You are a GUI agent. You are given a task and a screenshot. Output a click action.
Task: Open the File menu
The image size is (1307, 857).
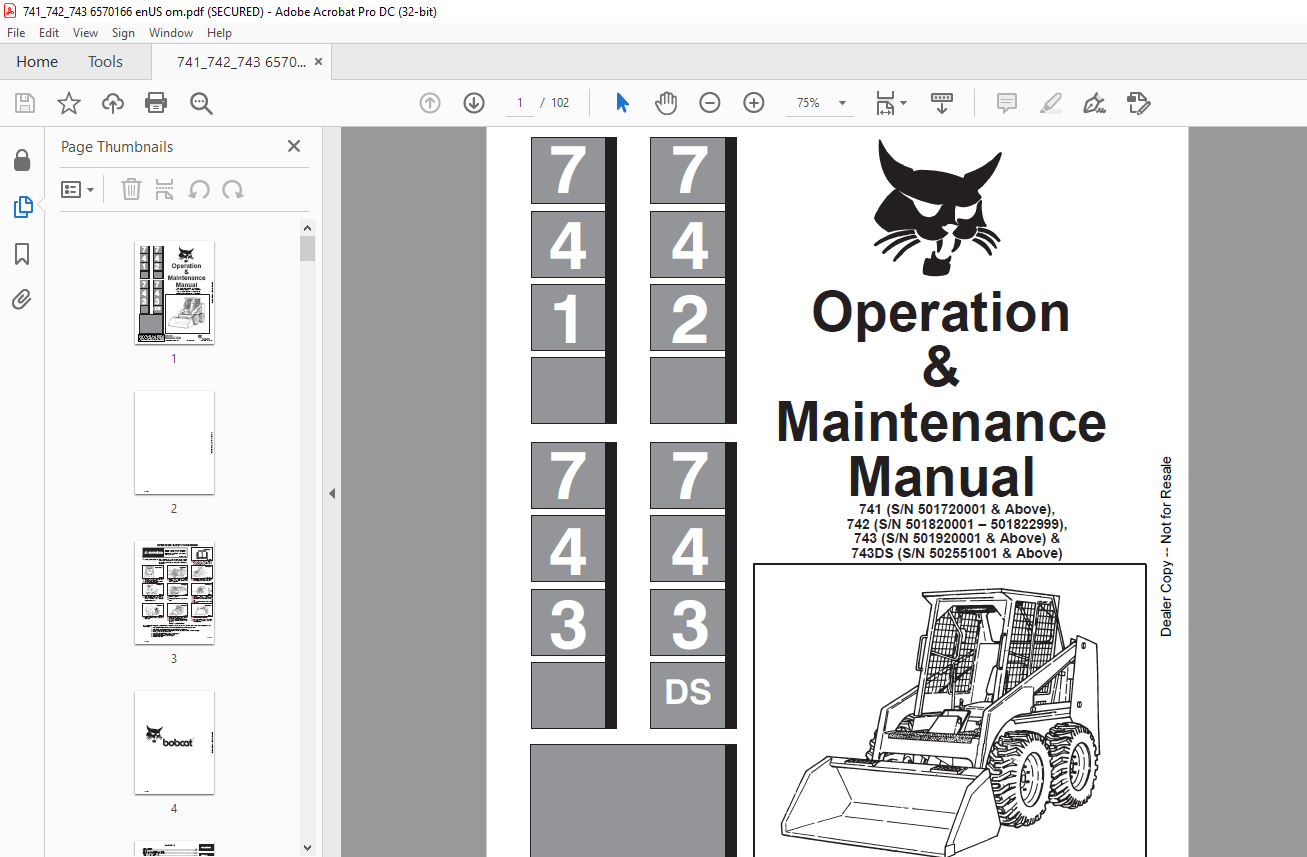click(16, 33)
